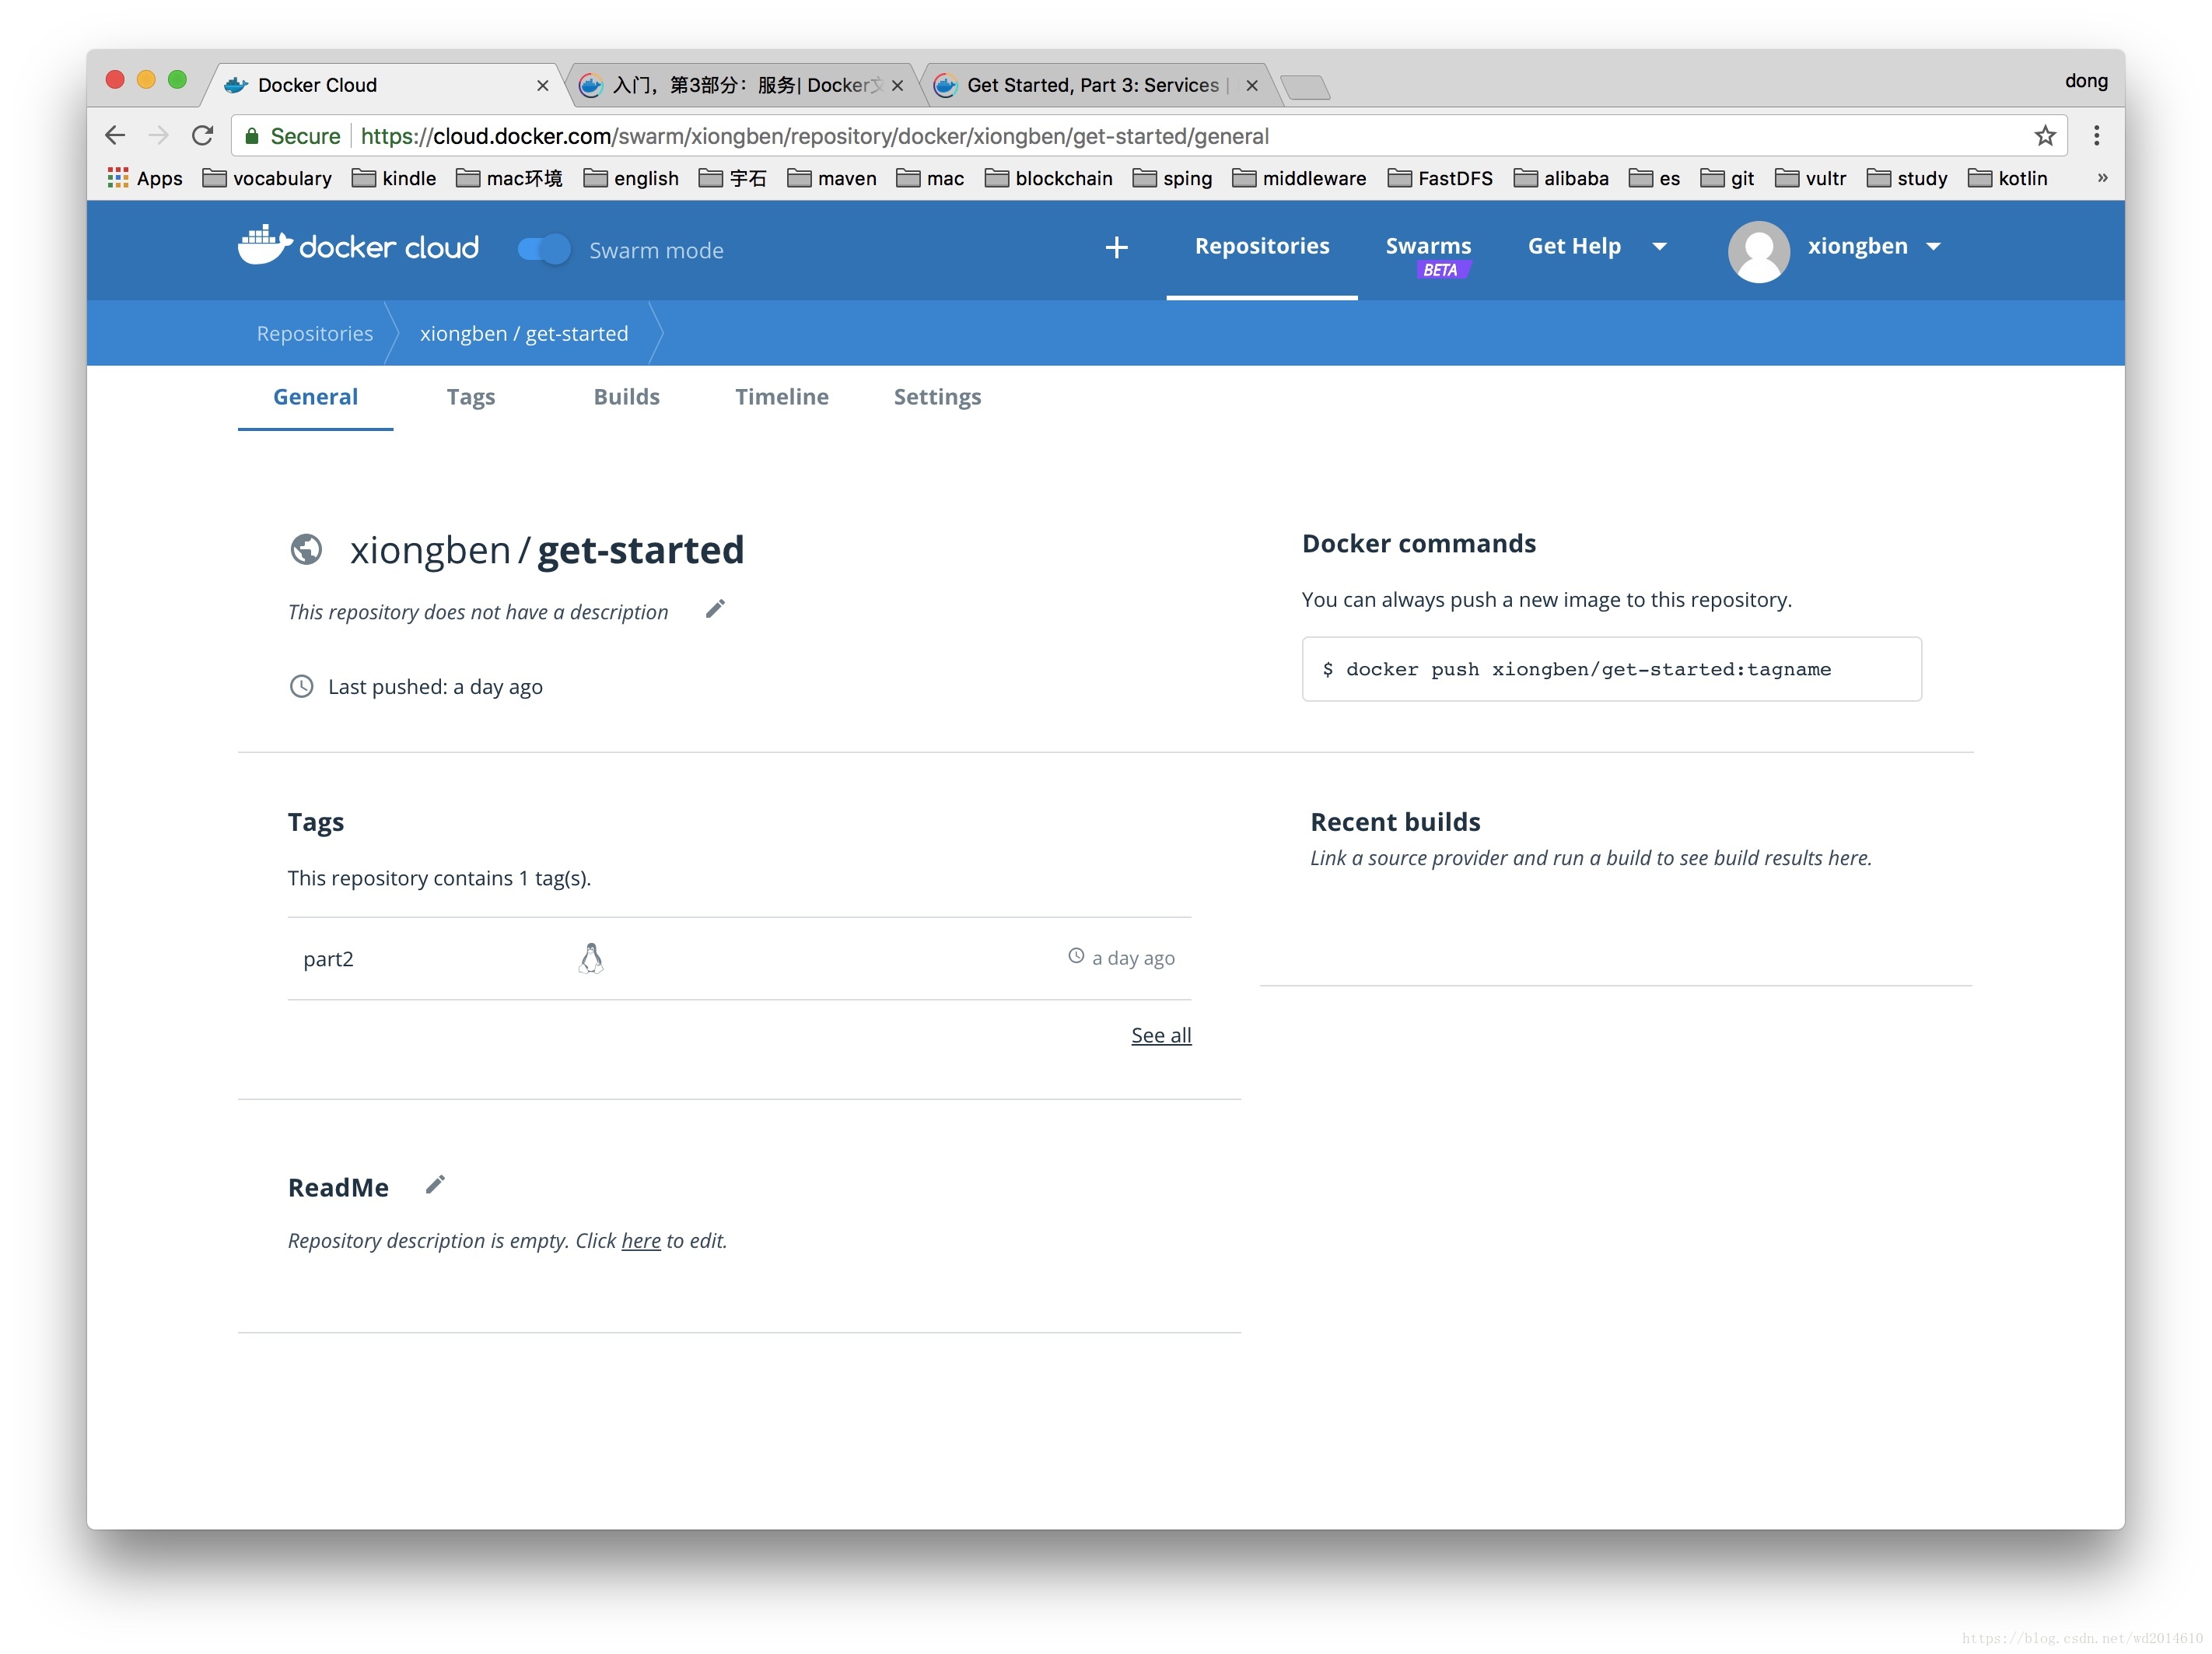Open the Settings tab
Image resolution: width=2212 pixels, height=1654 pixels.
pyautogui.click(x=937, y=397)
